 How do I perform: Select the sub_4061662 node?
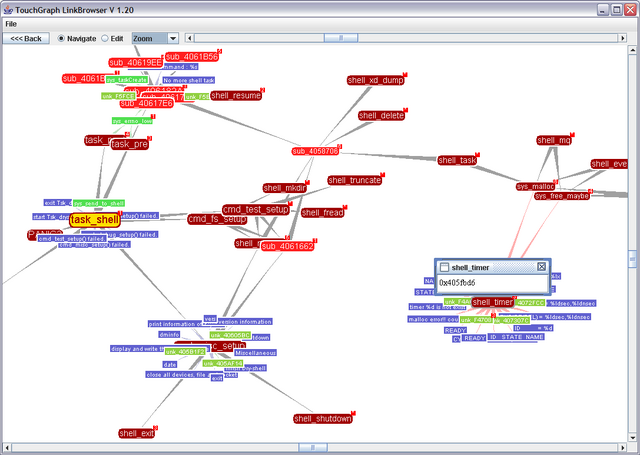pyautogui.click(x=287, y=246)
